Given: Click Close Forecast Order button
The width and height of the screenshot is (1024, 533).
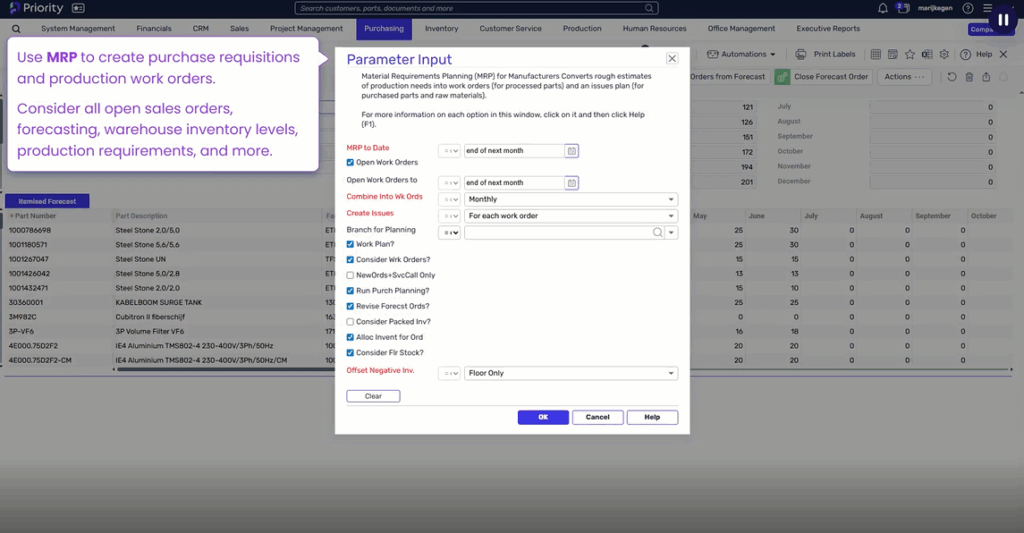Looking at the screenshot, I should (823, 77).
